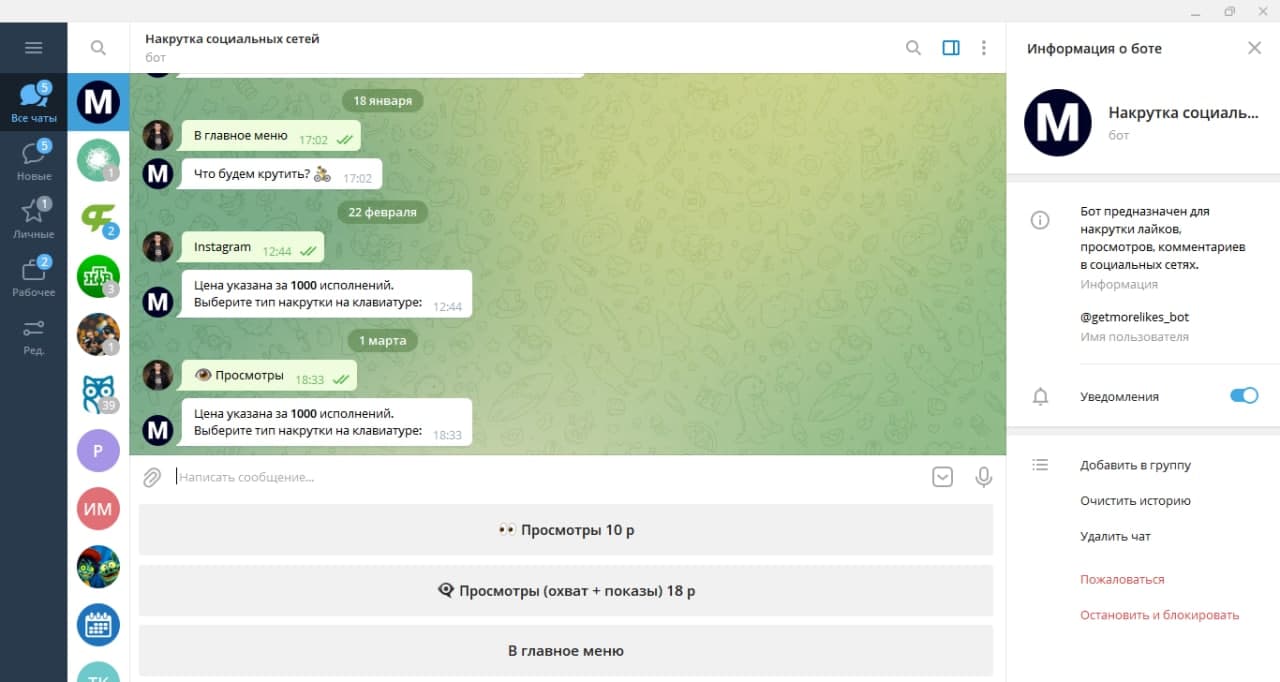Viewport: 1280px width, 682px height.
Task: Click the search icon above chat list
Action: coord(98,47)
